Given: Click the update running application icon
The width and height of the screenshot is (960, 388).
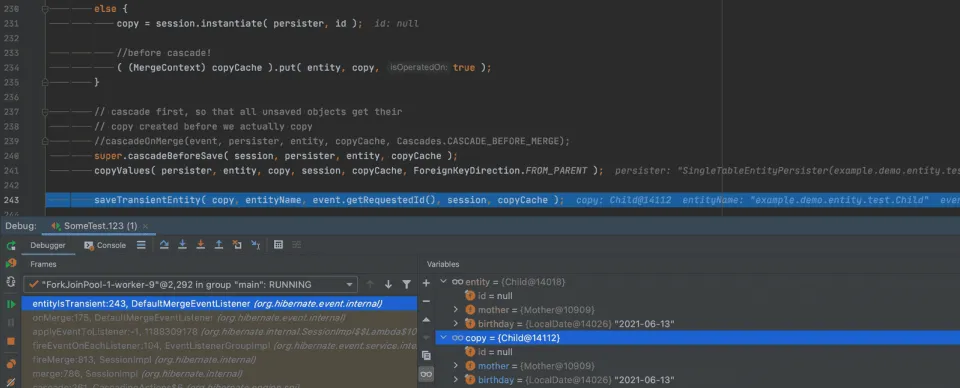Looking at the screenshot, I should tap(11, 282).
